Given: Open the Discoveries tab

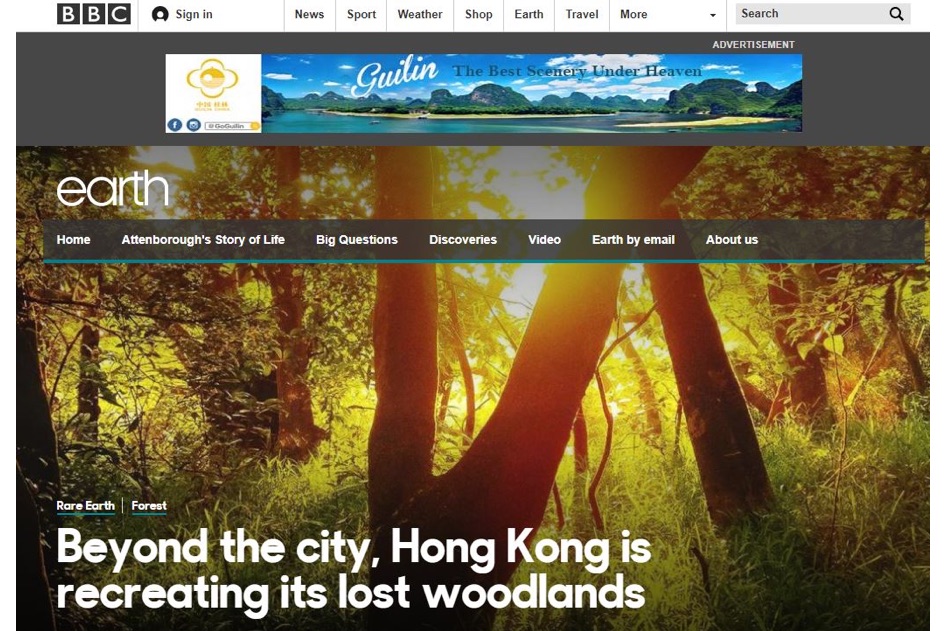Looking at the screenshot, I should 463,239.
